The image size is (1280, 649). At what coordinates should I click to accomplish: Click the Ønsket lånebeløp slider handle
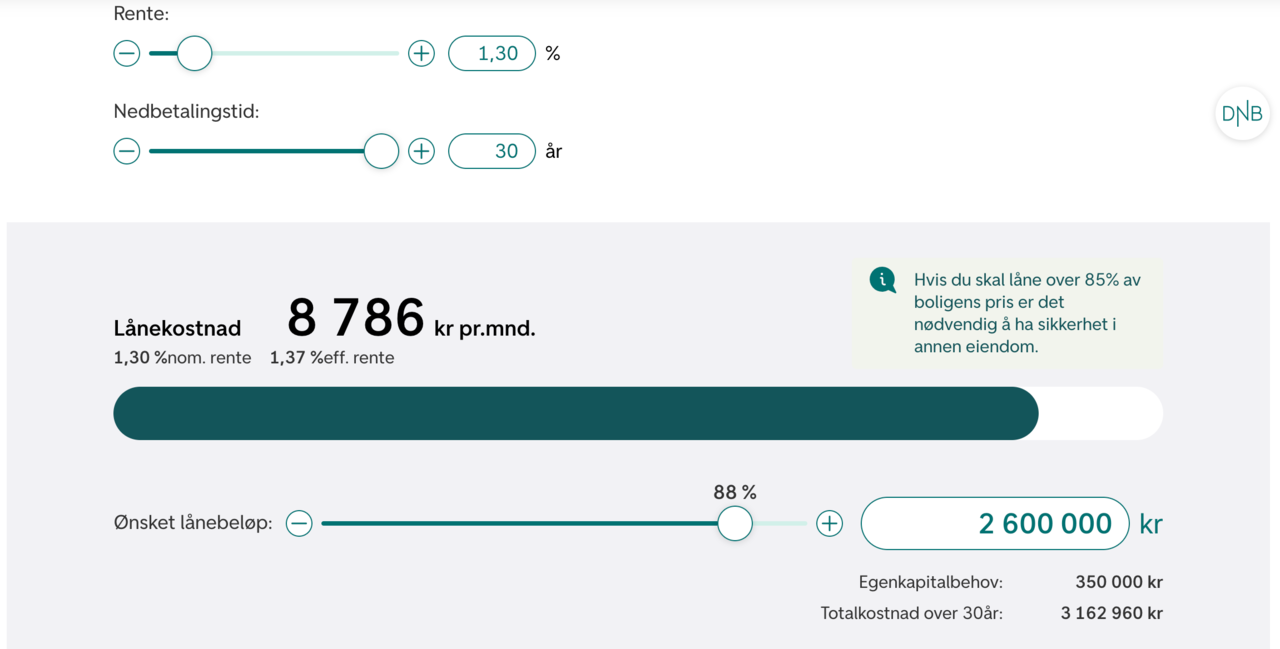point(735,523)
